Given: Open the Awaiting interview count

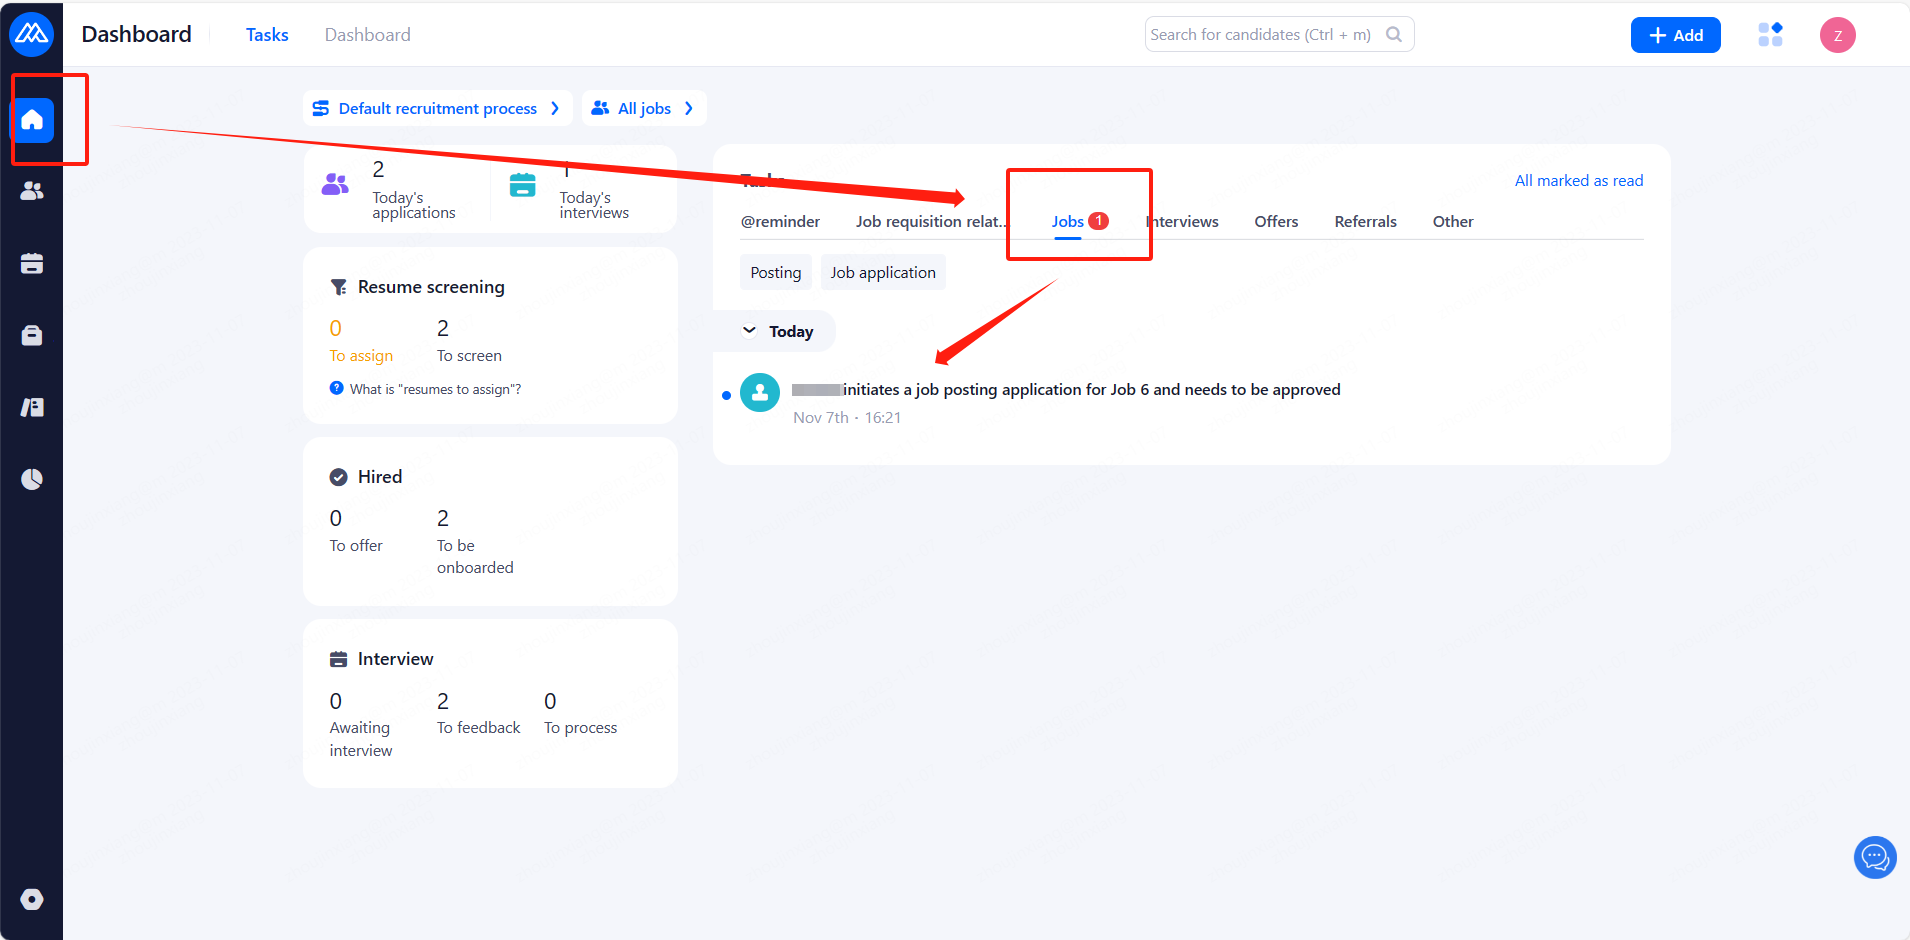Looking at the screenshot, I should coord(361,725).
